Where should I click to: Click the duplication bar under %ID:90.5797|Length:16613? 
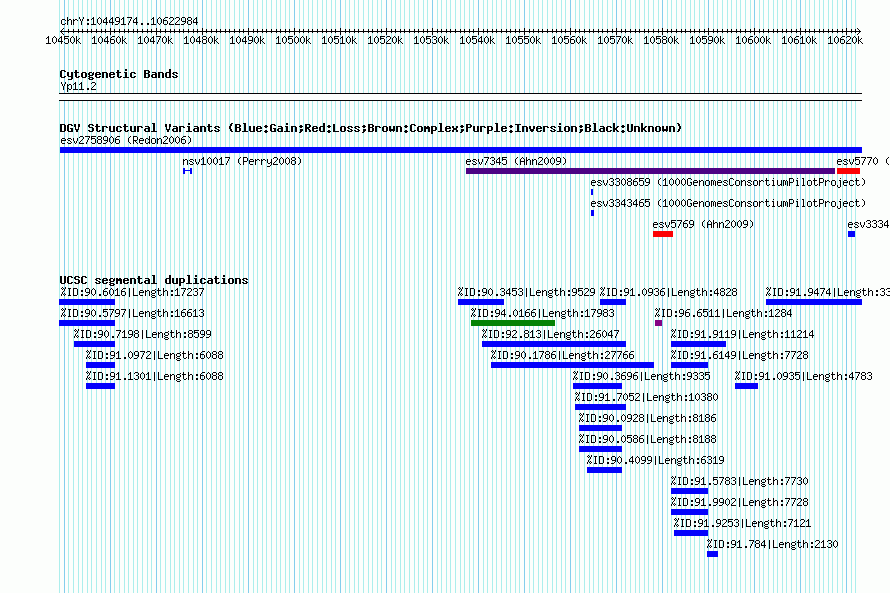(x=87, y=323)
